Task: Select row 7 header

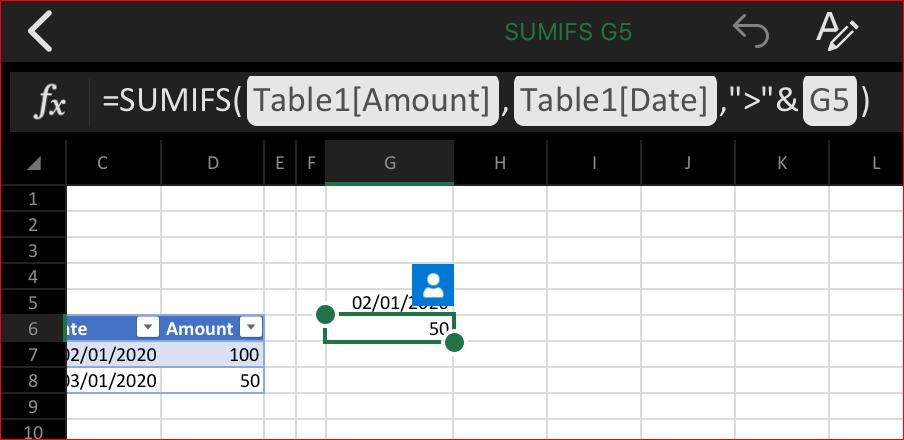Action: coord(33,355)
